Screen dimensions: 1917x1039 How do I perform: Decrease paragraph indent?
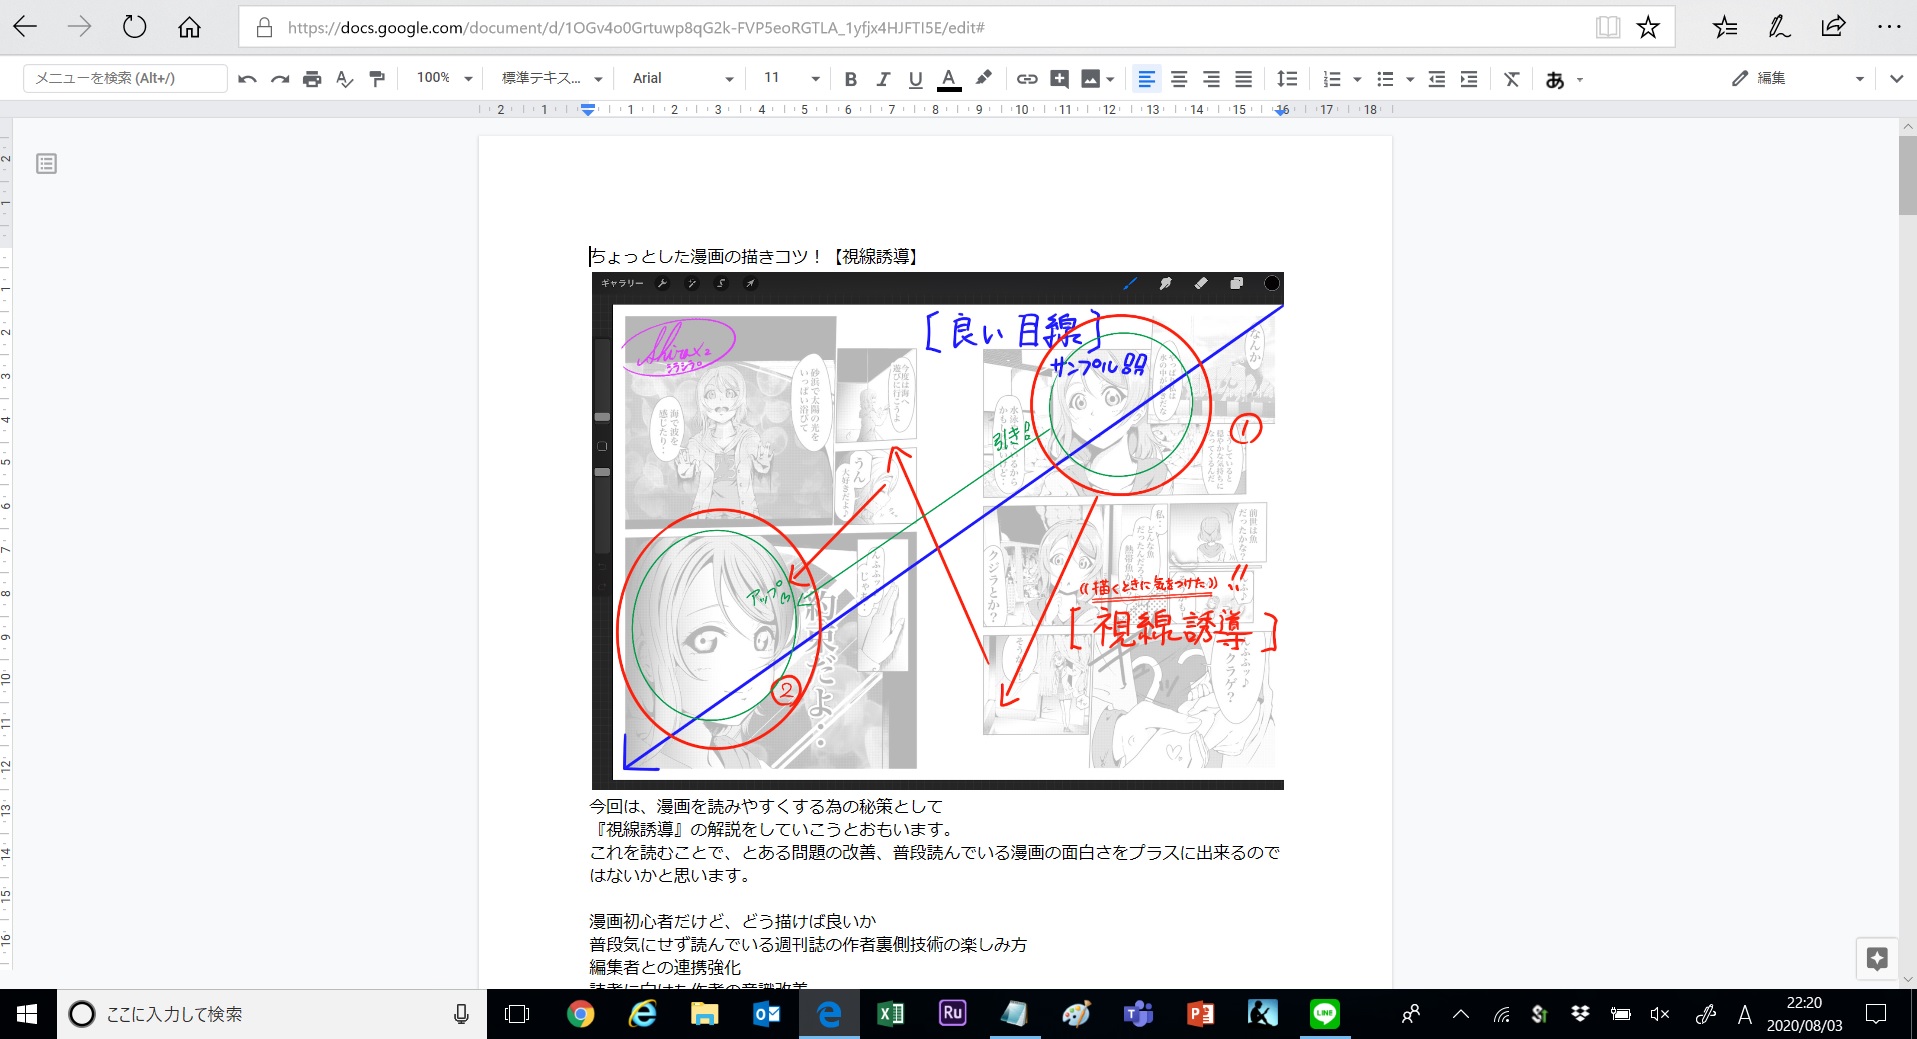click(x=1437, y=79)
